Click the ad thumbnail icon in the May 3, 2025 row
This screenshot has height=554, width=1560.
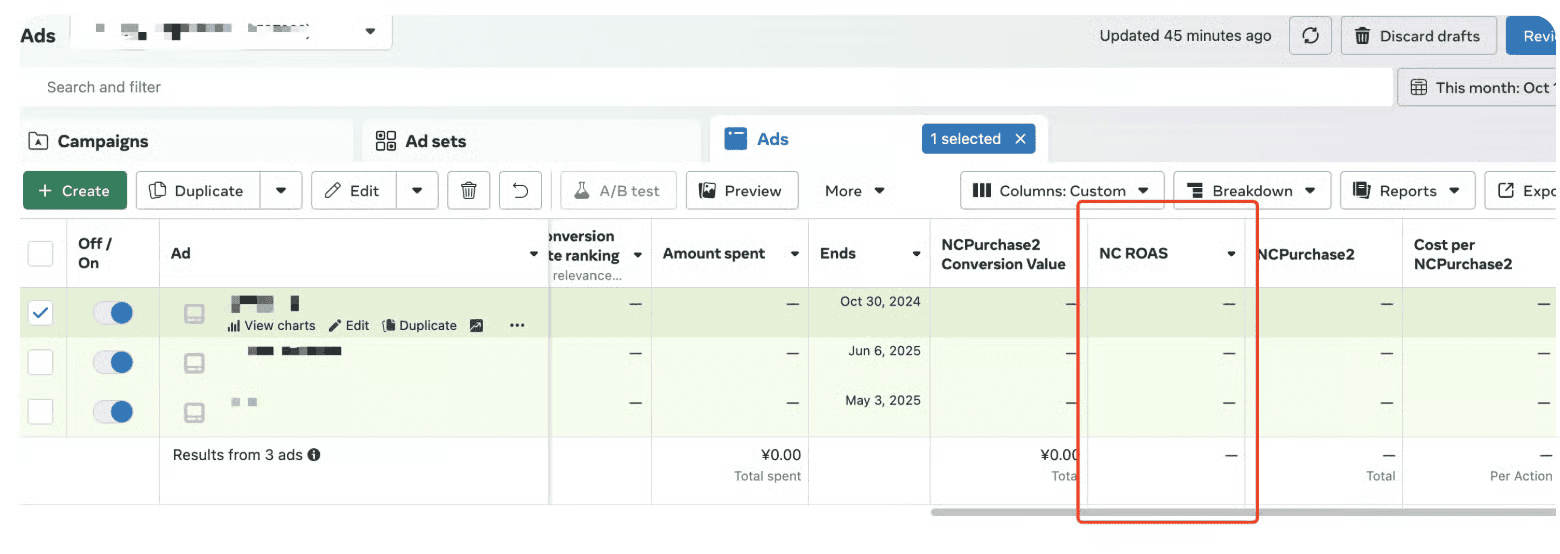[x=194, y=412]
